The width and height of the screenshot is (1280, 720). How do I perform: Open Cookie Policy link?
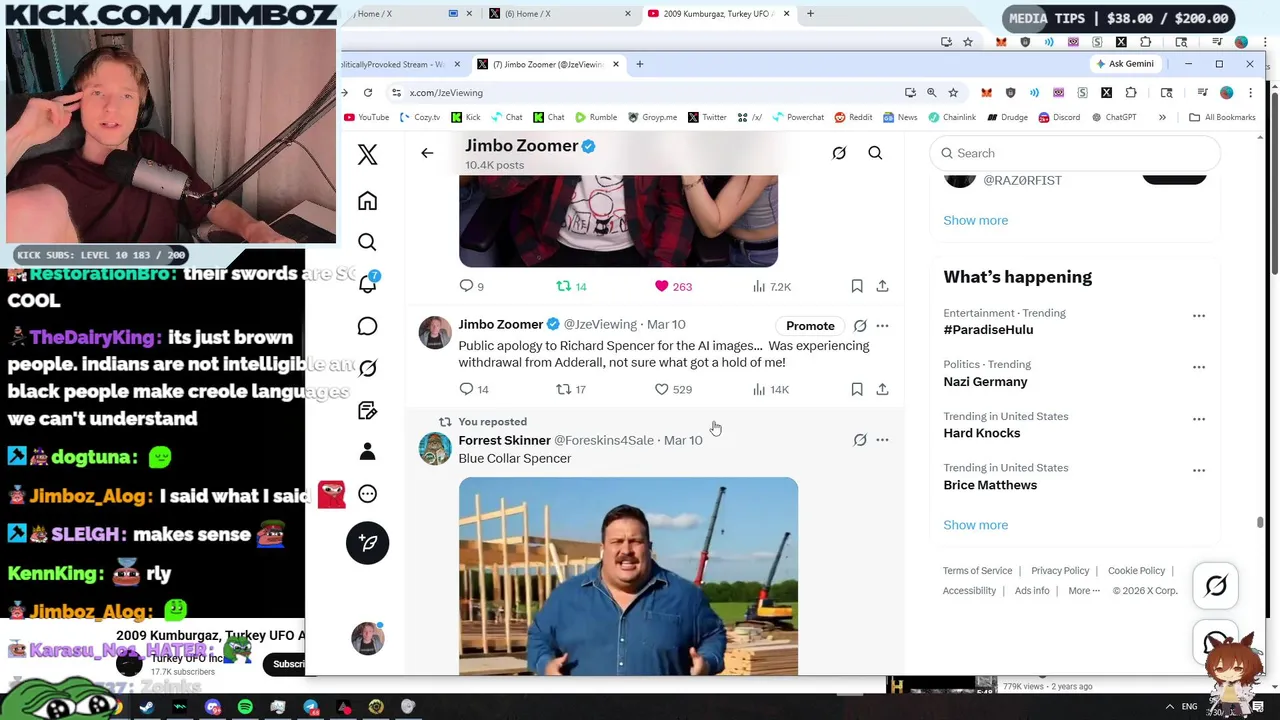point(1136,571)
